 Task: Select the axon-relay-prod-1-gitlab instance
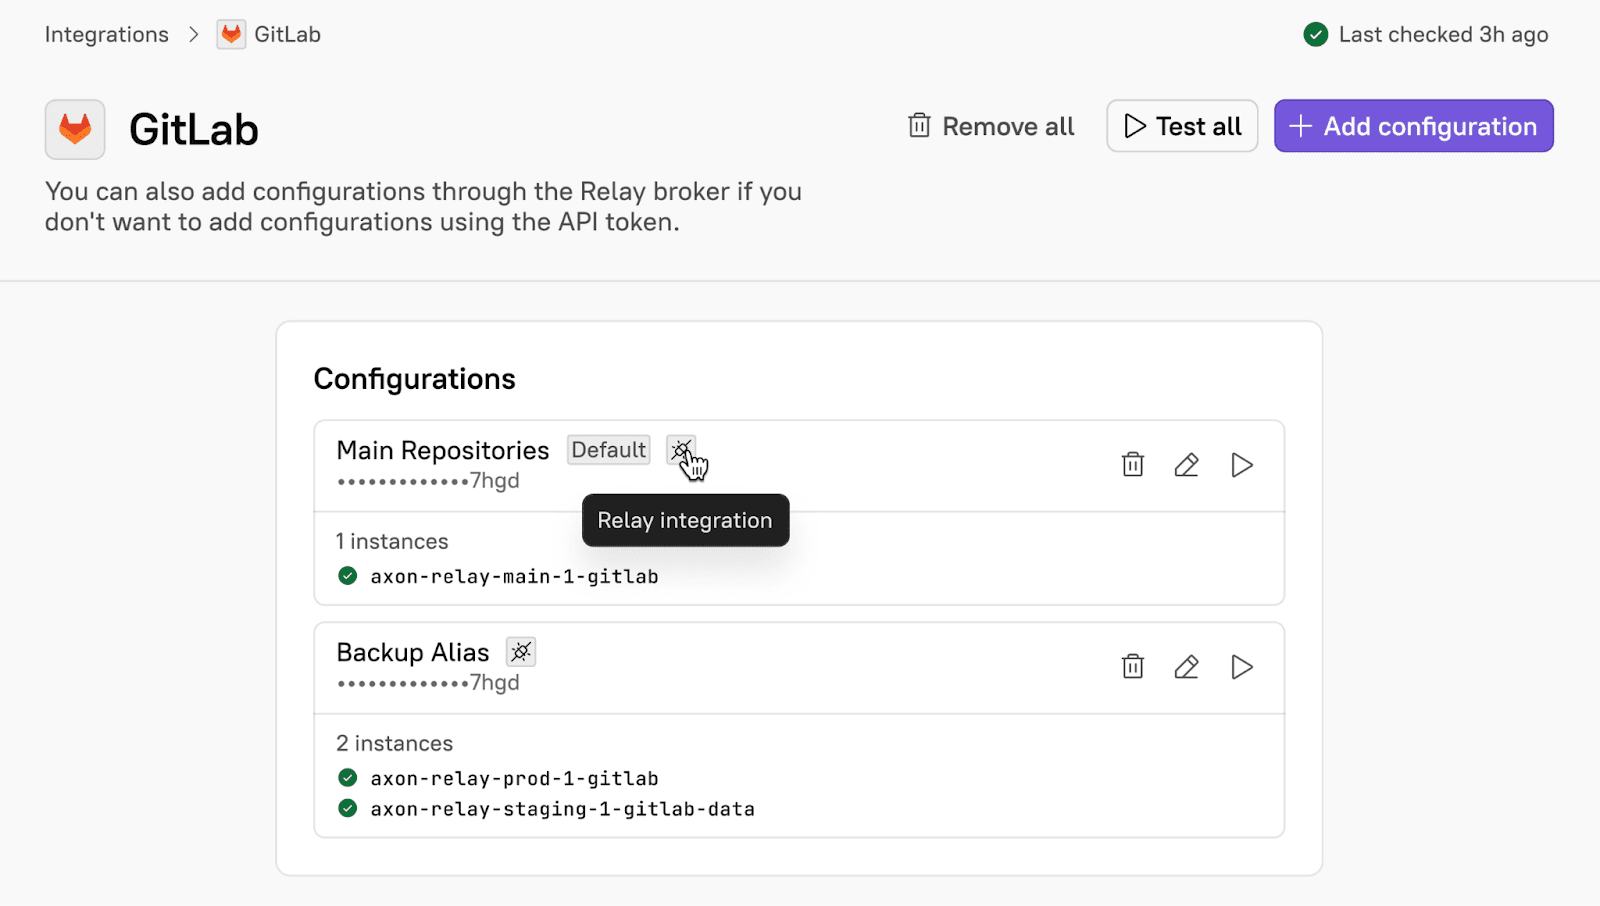[514, 778]
